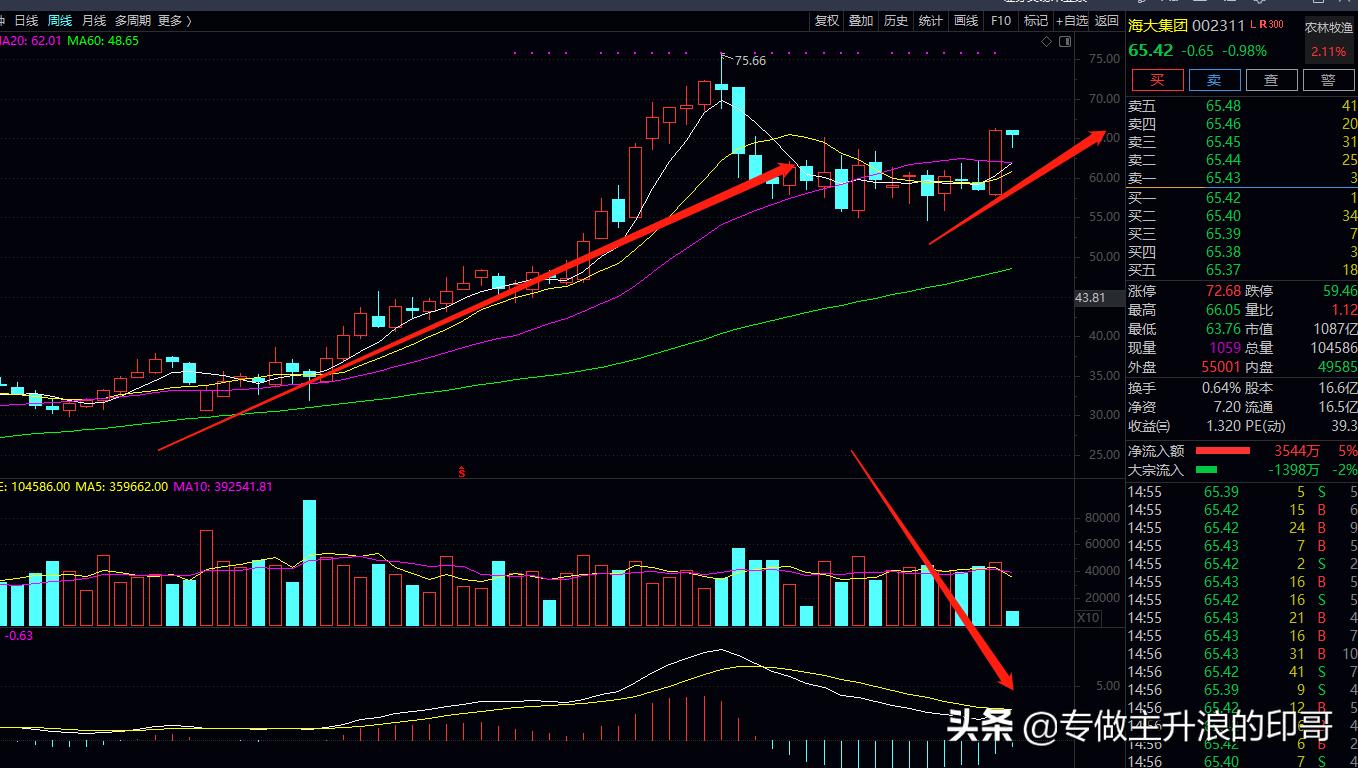Click the red S marker below the candlesticks
This screenshot has width=1358, height=768.
point(461,471)
